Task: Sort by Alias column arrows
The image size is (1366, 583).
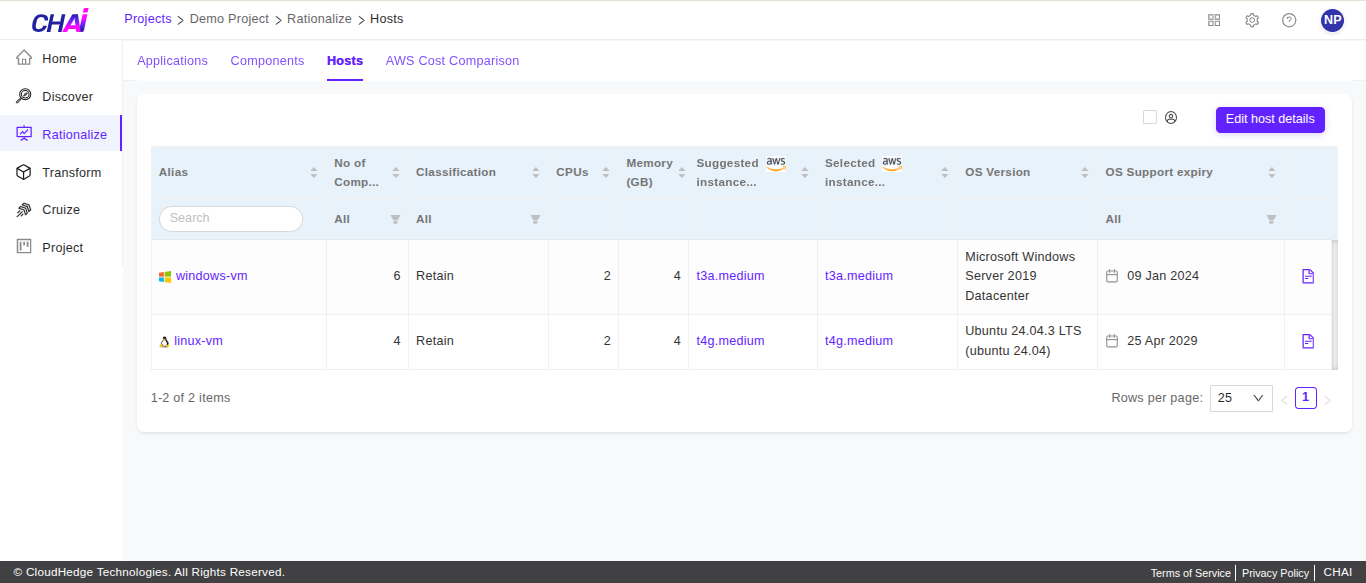Action: point(314,173)
